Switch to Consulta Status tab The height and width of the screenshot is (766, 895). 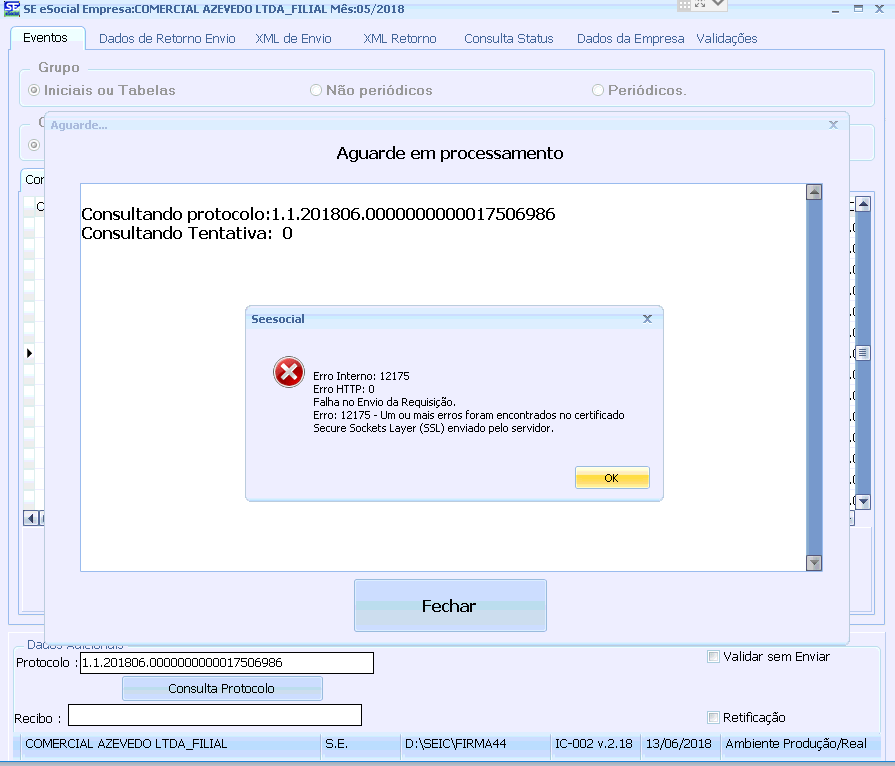[x=509, y=38]
